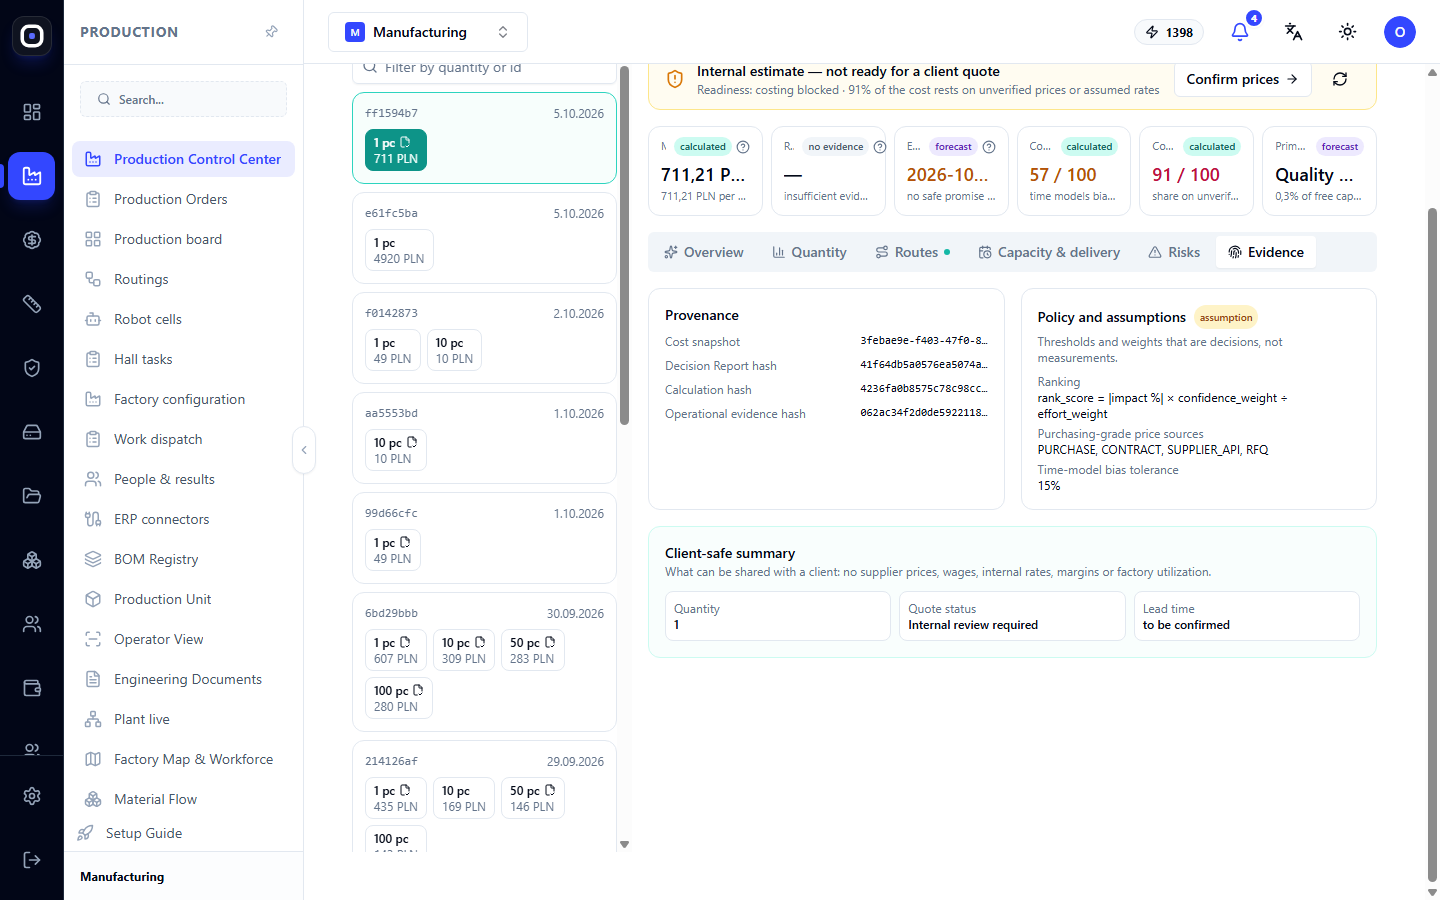Image resolution: width=1440 pixels, height=900 pixels.
Task: Select the 1 pc 4920 PLN chip in e61fc5ba
Action: pyautogui.click(x=399, y=250)
